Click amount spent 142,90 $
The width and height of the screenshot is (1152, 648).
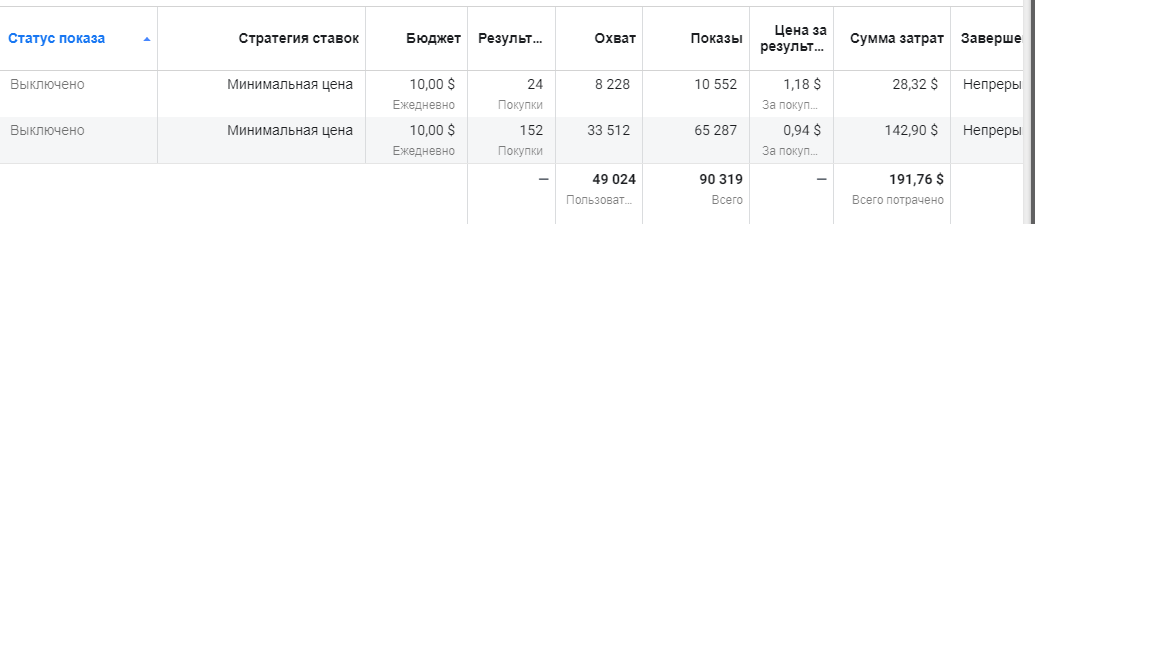911,131
